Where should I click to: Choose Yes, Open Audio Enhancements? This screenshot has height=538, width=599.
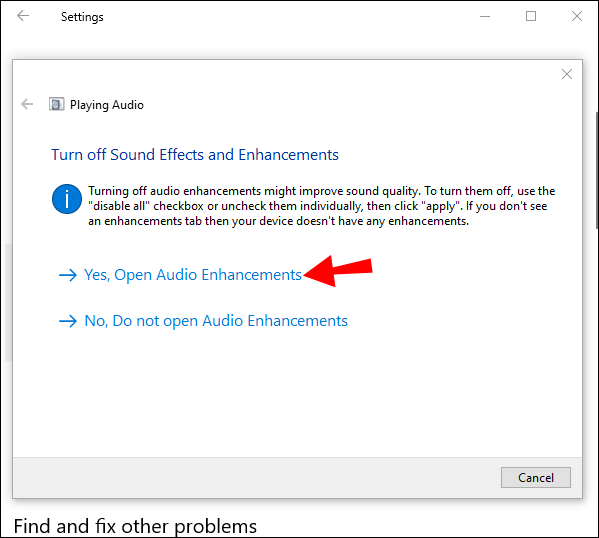(193, 275)
